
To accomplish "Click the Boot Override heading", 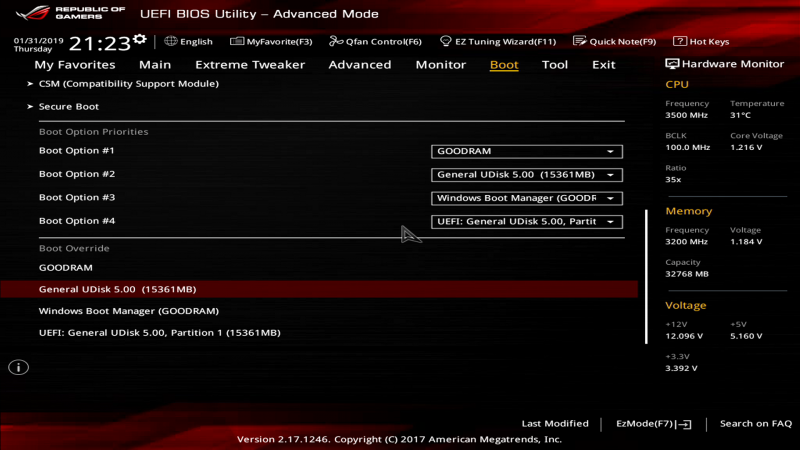I will pyautogui.click(x=74, y=248).
